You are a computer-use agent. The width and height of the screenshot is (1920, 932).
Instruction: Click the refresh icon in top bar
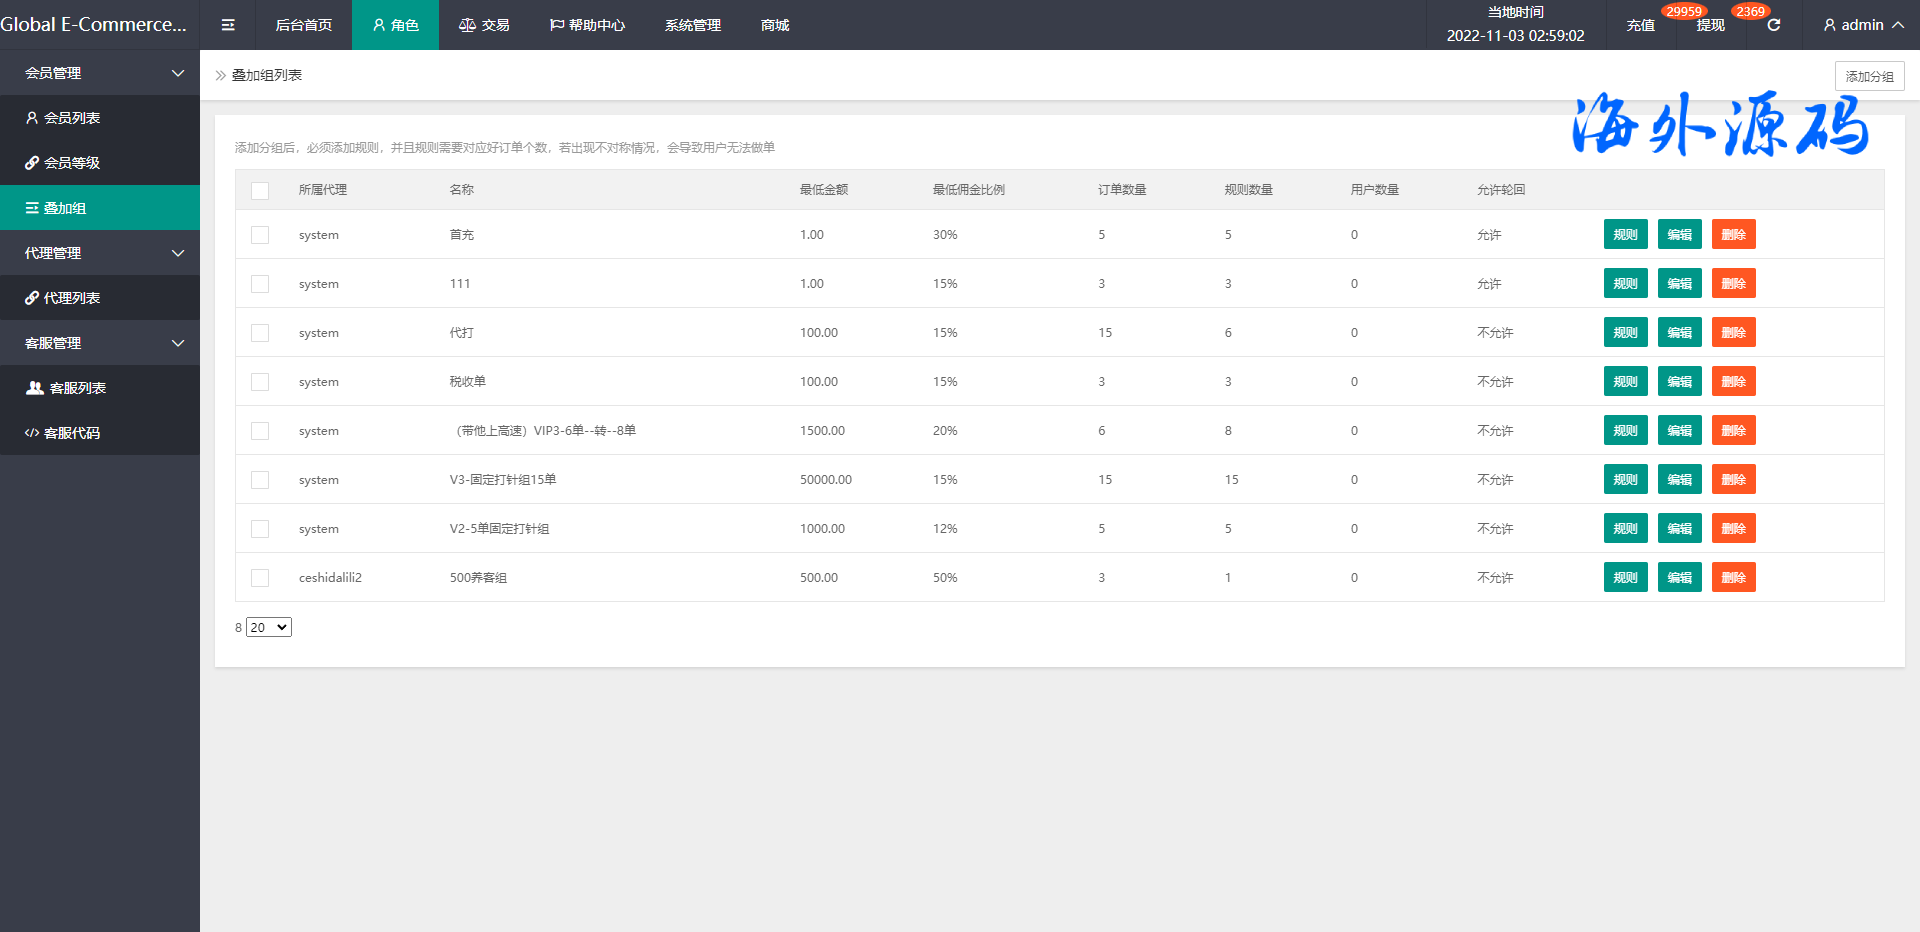click(x=1773, y=25)
